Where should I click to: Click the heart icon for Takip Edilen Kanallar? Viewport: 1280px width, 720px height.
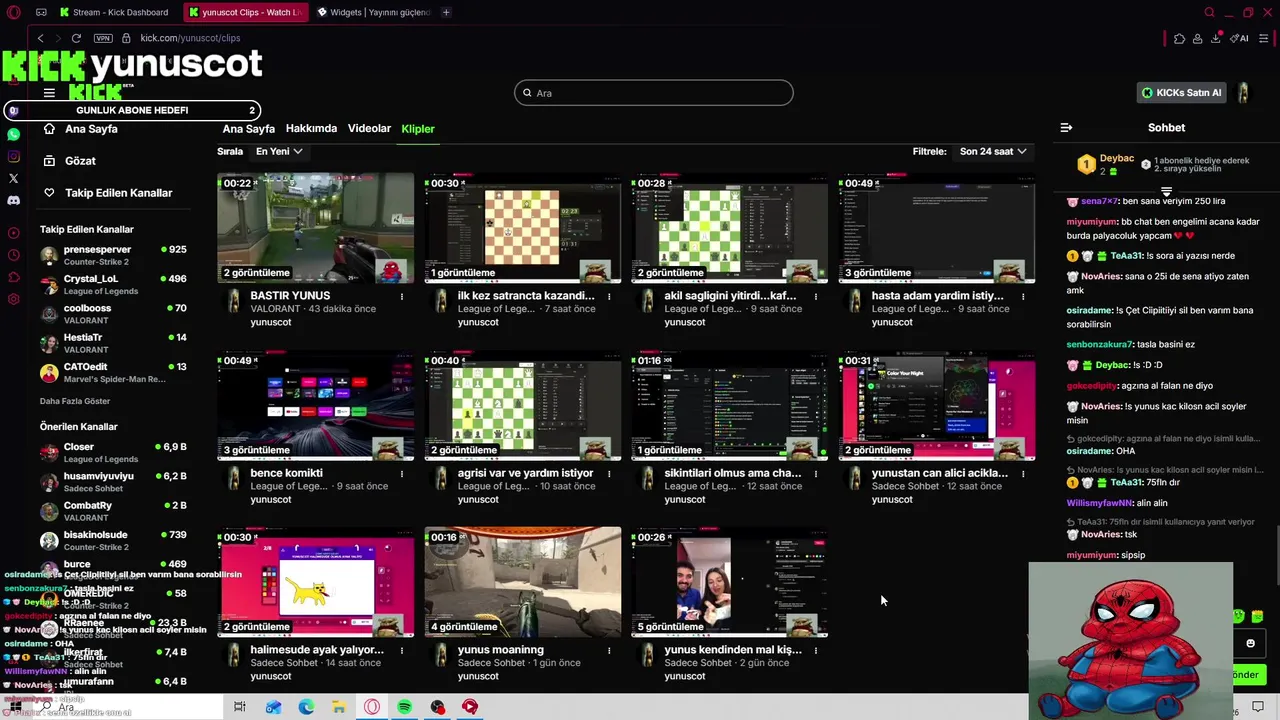[49, 193]
